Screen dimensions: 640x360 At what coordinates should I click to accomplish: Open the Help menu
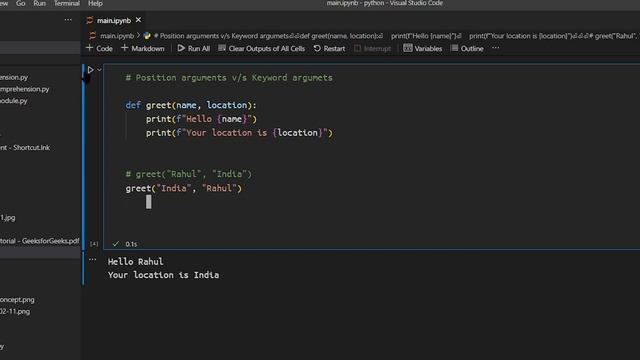(95, 3)
